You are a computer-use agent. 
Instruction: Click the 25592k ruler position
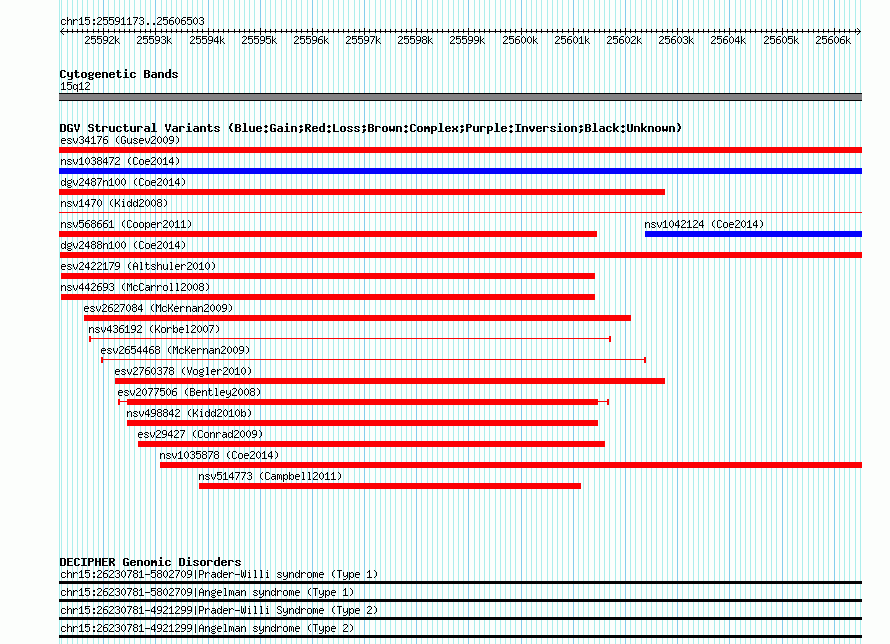[102, 40]
